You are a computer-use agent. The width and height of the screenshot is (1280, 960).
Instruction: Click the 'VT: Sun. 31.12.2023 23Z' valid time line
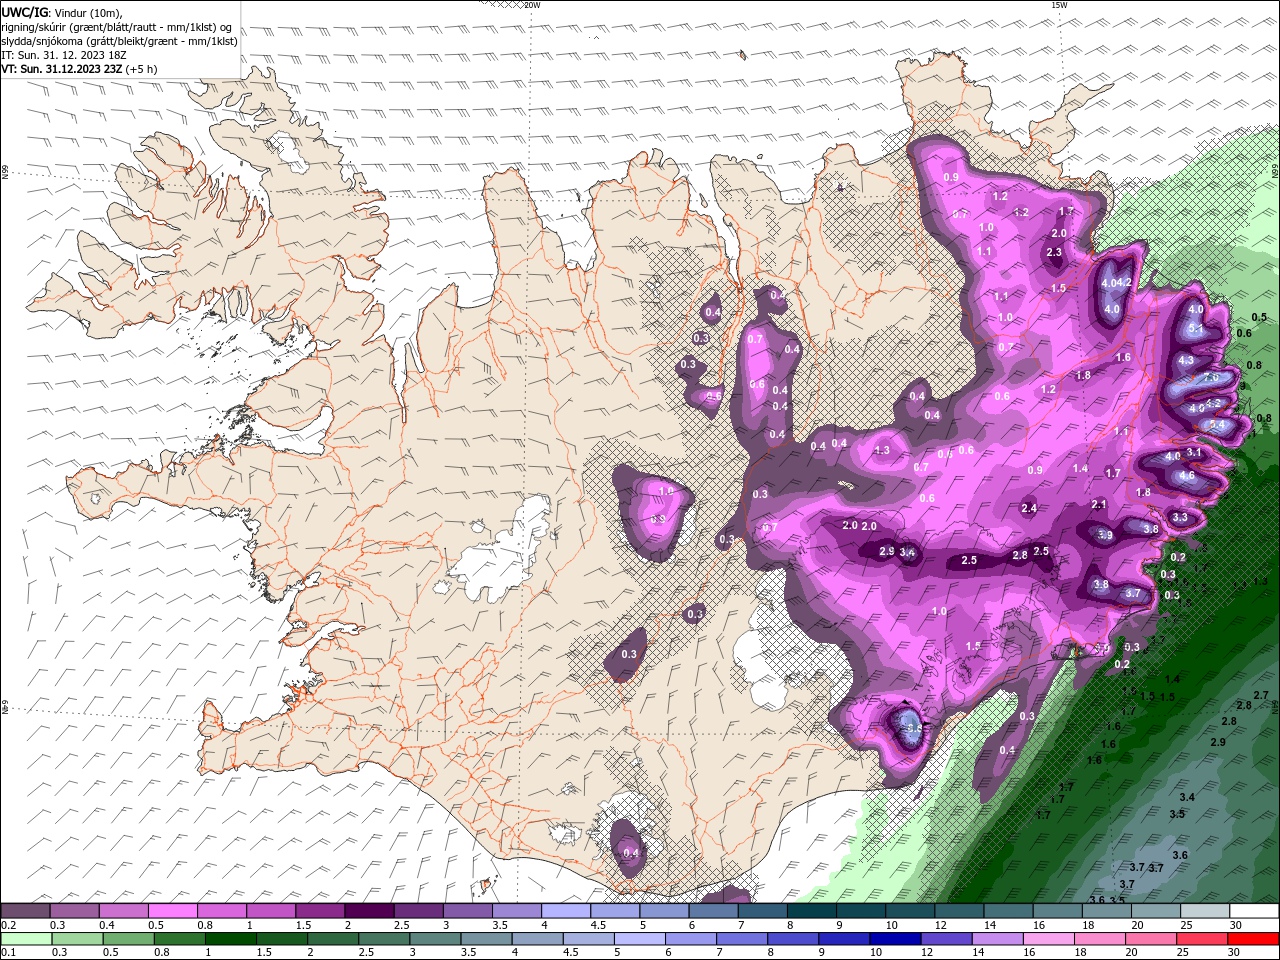pyautogui.click(x=80, y=69)
